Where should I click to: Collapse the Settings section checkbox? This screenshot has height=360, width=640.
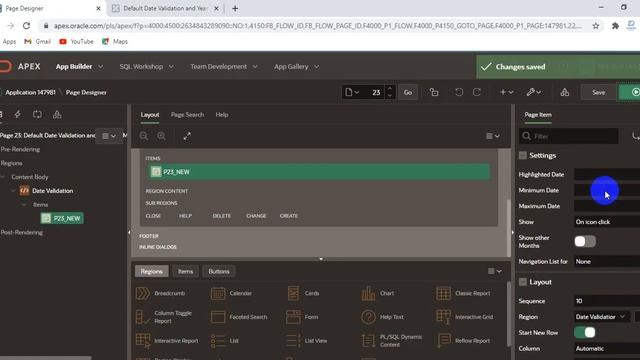coord(522,156)
